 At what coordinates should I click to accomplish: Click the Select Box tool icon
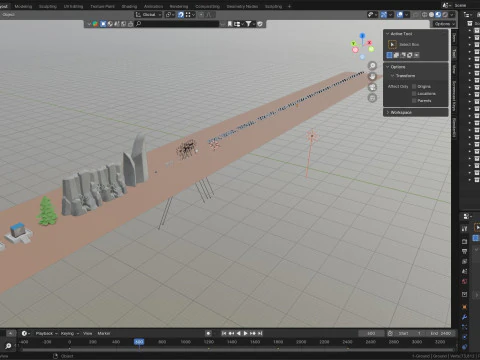pos(392,44)
